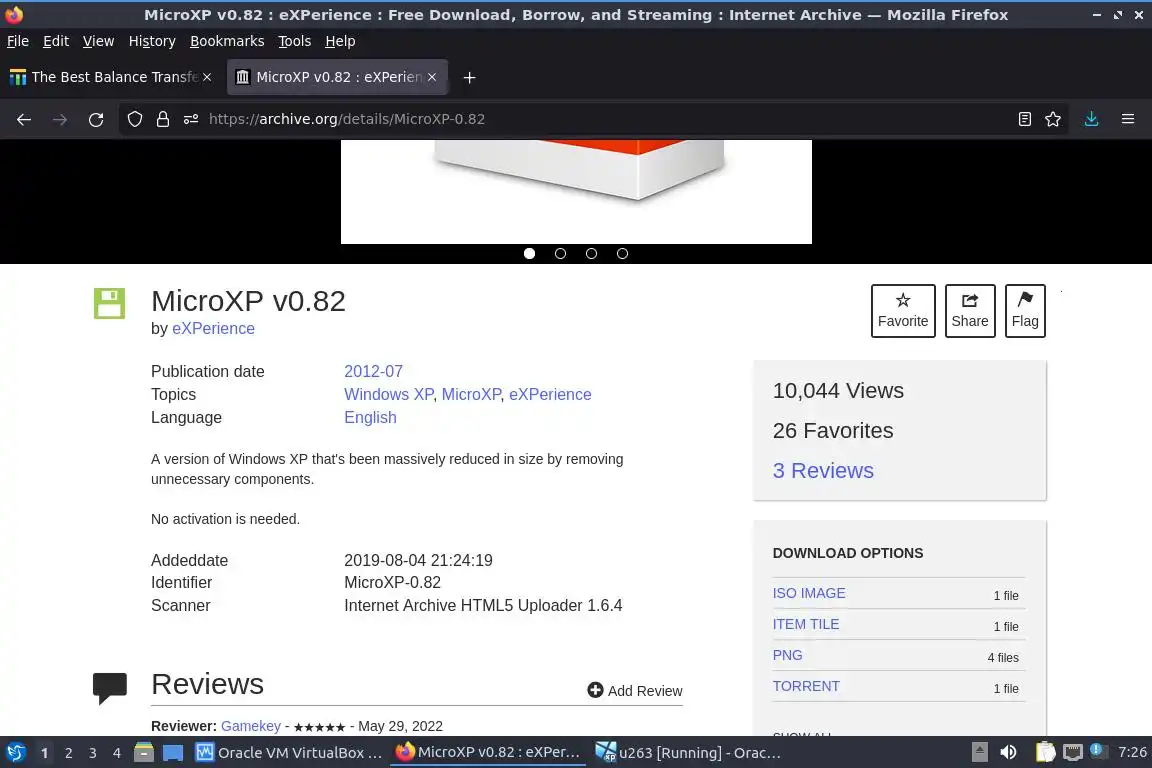Click the removable media eject tray icon

pos(979,752)
